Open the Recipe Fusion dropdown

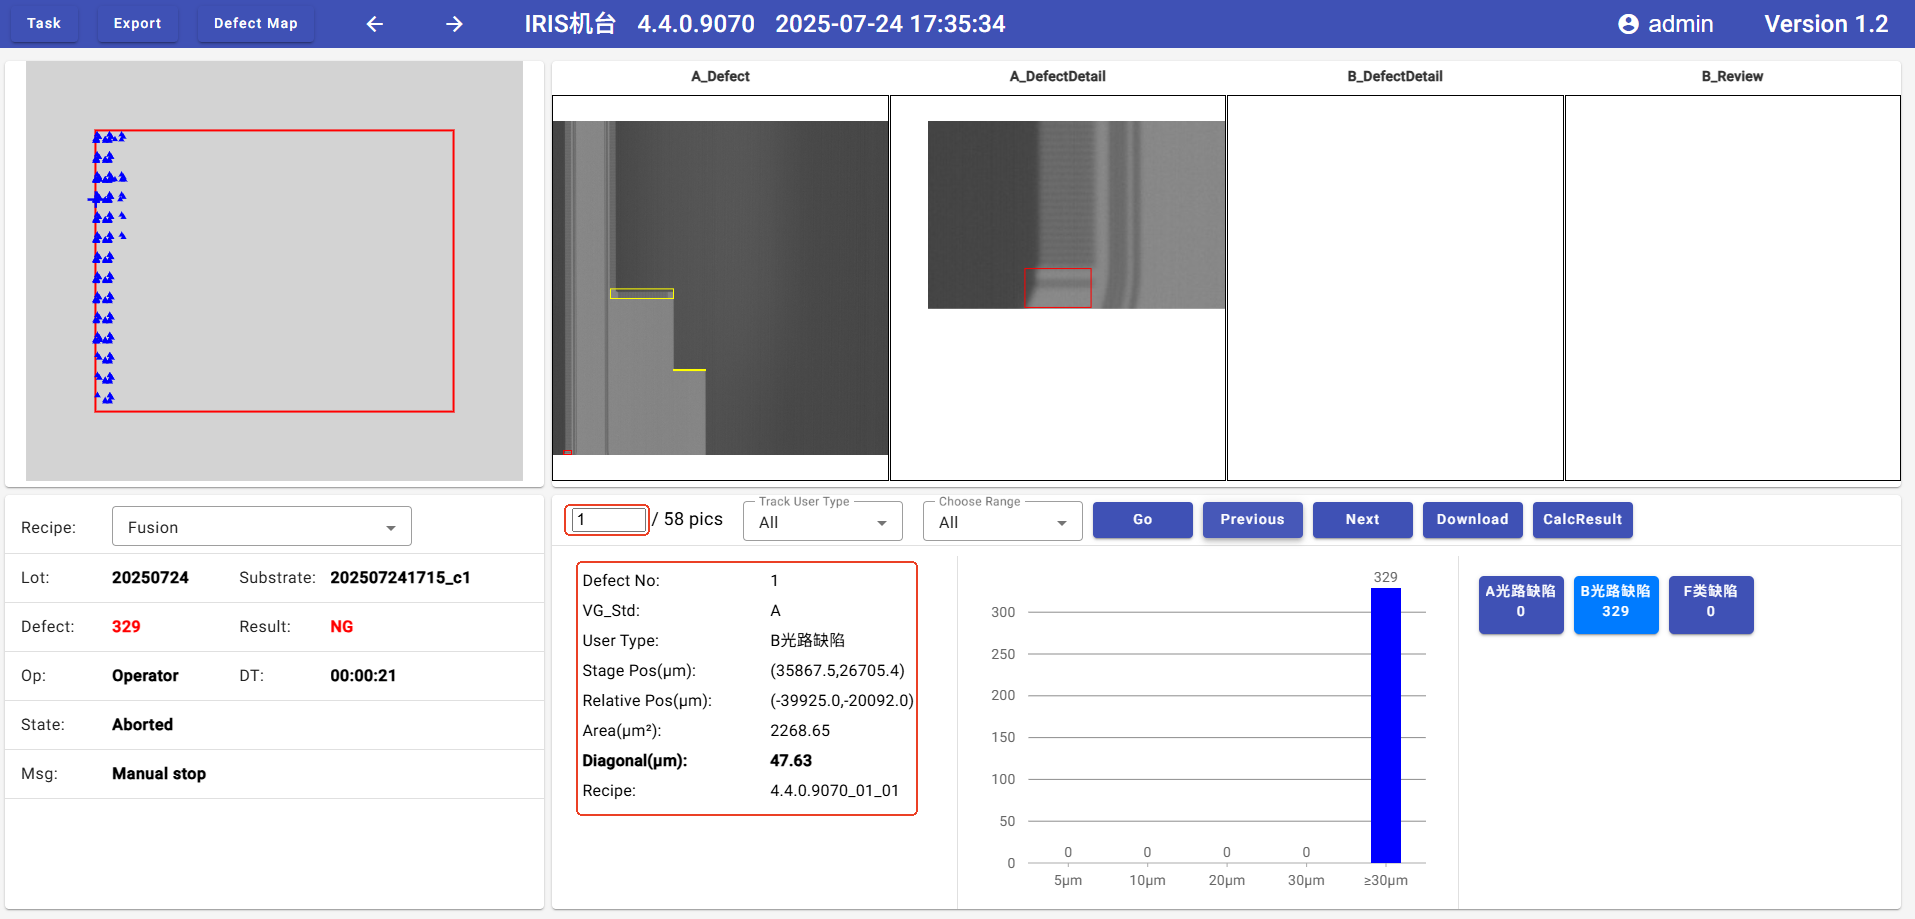(262, 527)
